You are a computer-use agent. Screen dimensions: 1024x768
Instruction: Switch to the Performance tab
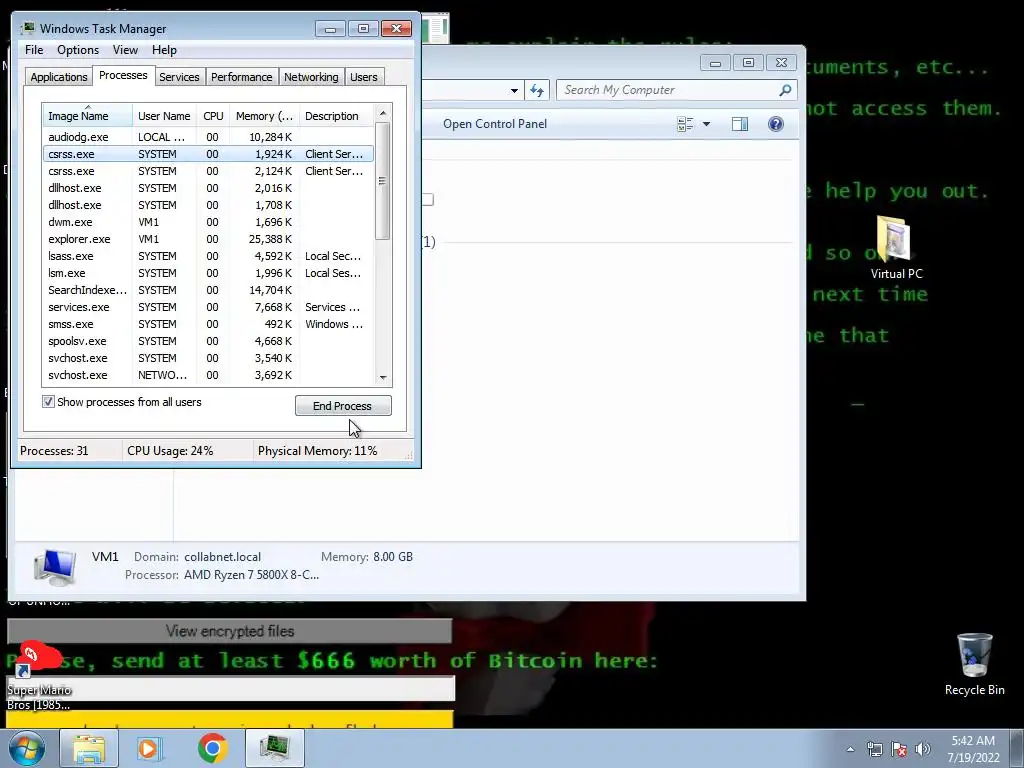(241, 77)
